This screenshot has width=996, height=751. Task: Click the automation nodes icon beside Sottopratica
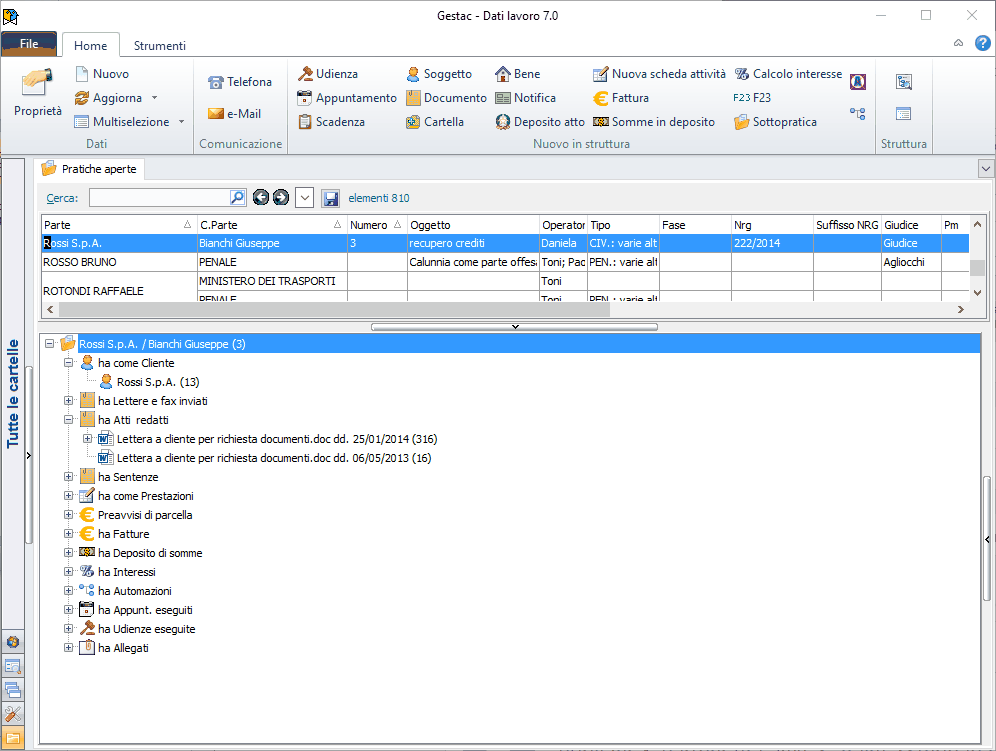[x=858, y=114]
